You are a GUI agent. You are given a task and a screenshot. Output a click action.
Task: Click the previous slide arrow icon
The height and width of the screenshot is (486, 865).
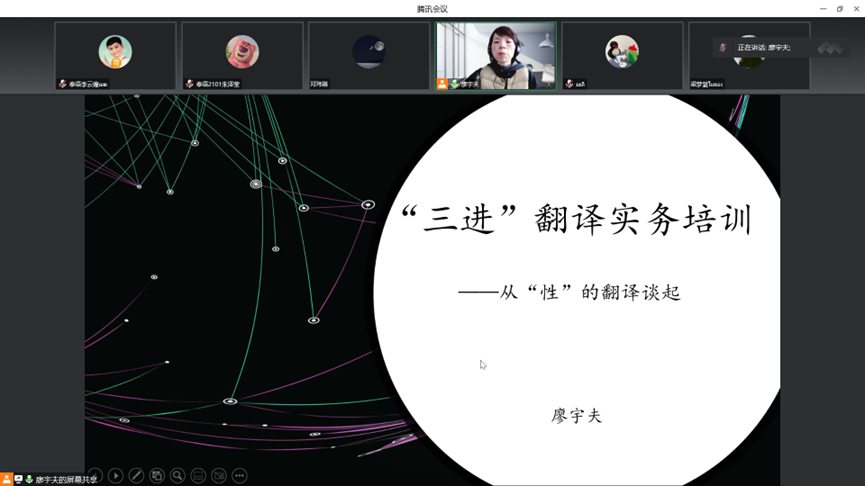pyautogui.click(x=95, y=476)
